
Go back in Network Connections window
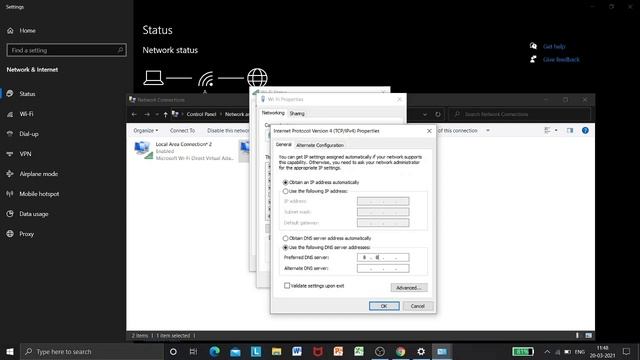[134, 115]
